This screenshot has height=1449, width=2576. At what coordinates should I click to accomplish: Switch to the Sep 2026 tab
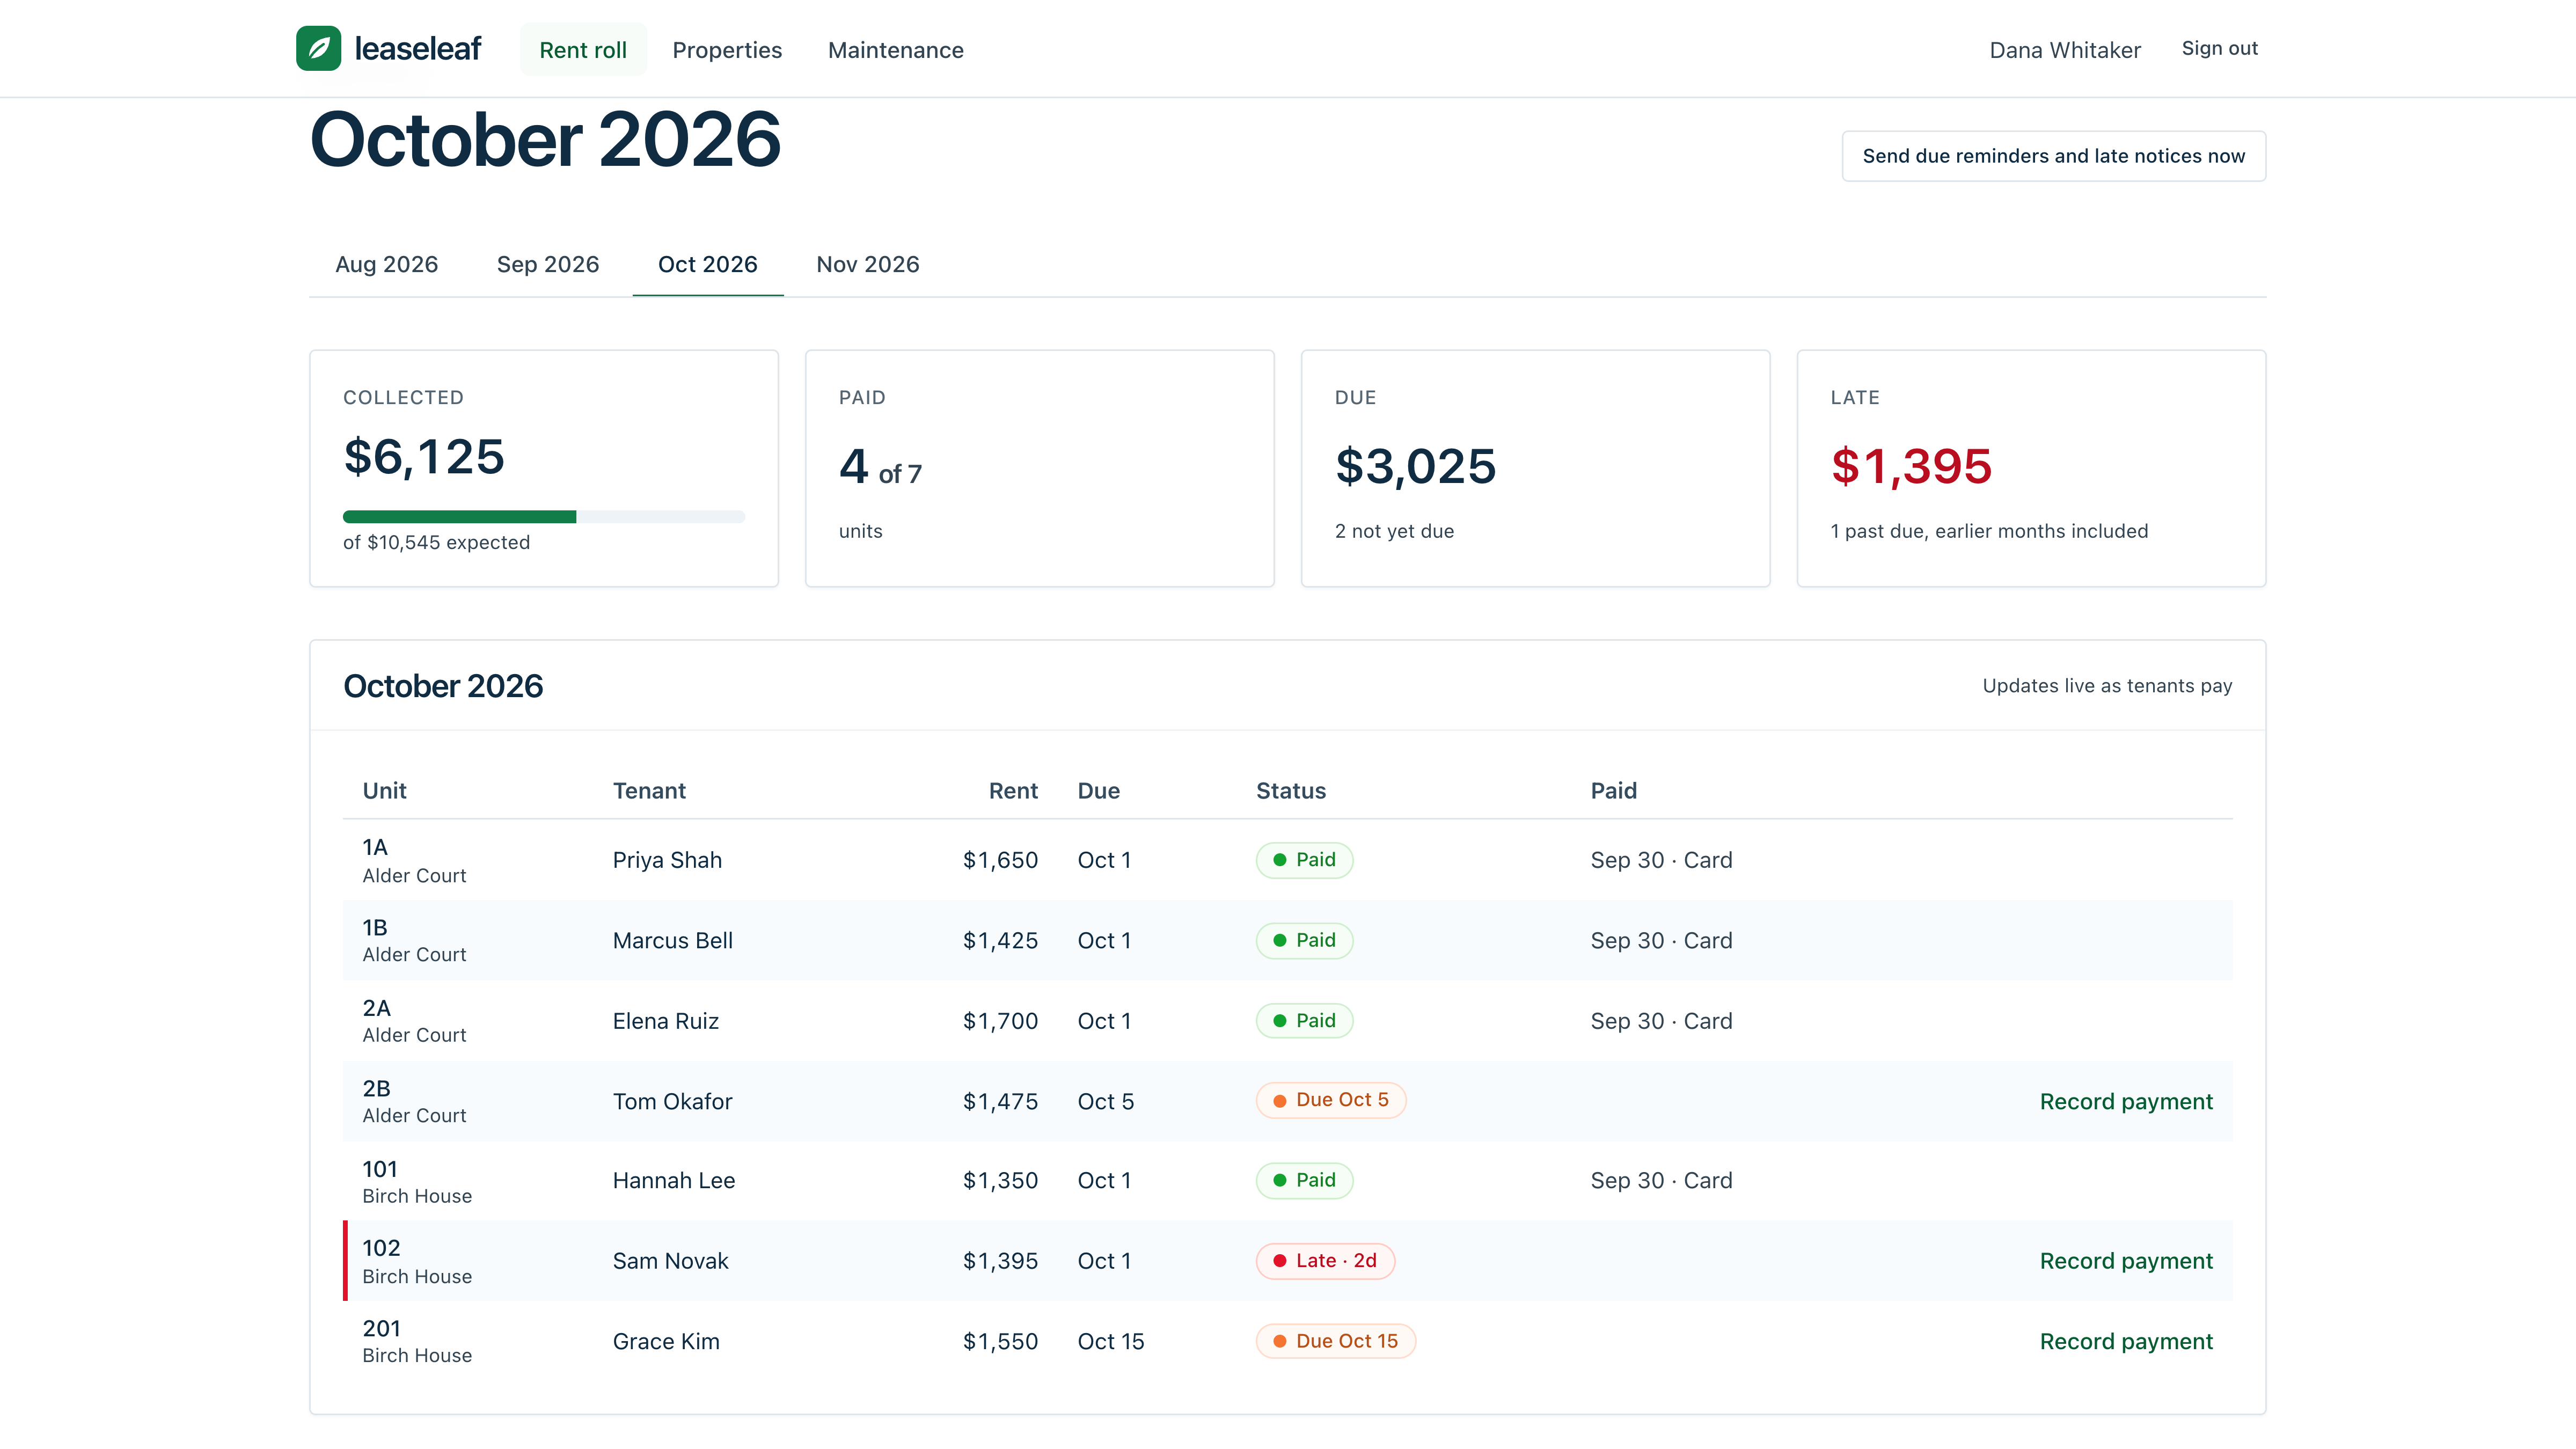coord(547,264)
